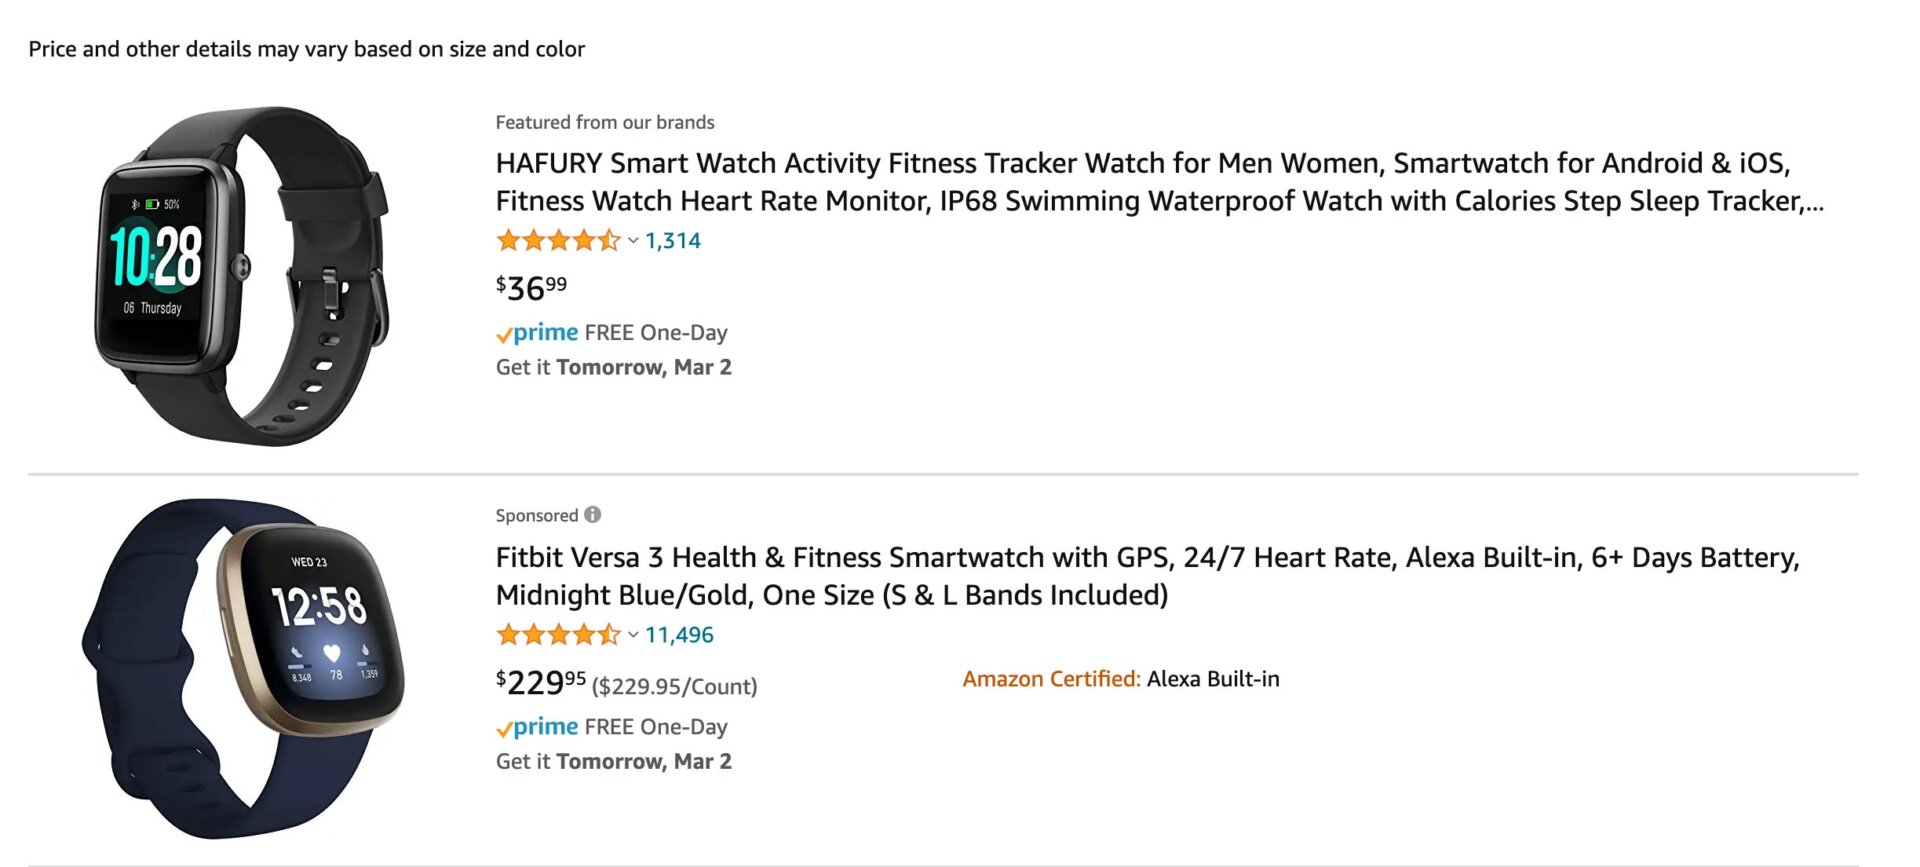Click the prime logo under the $36.99 price

537,333
